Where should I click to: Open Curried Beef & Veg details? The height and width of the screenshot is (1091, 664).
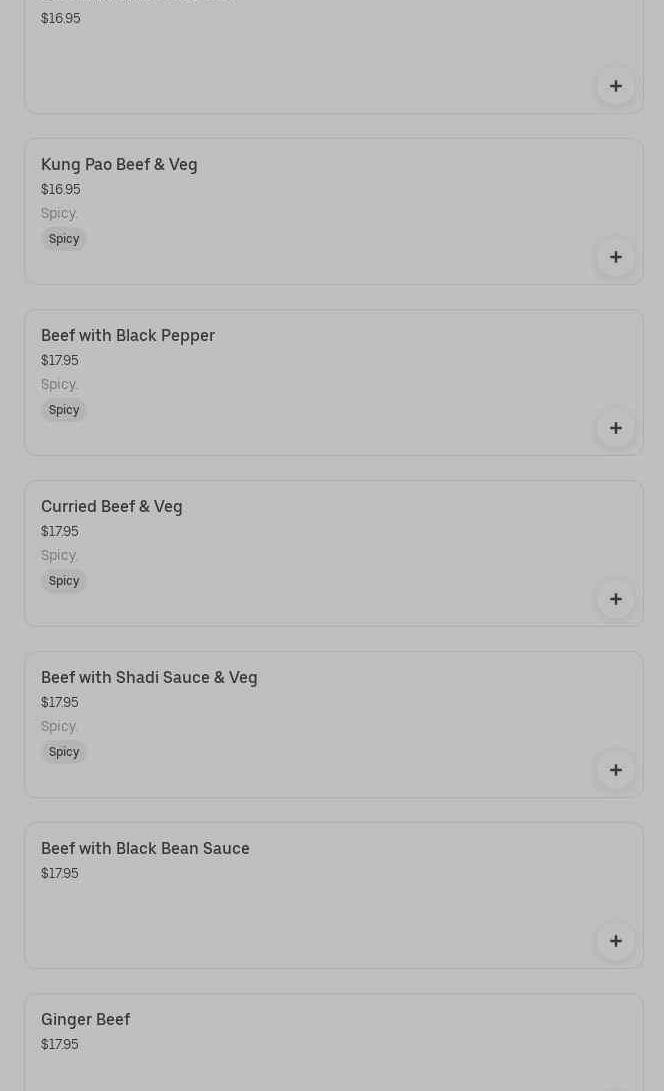click(x=112, y=506)
